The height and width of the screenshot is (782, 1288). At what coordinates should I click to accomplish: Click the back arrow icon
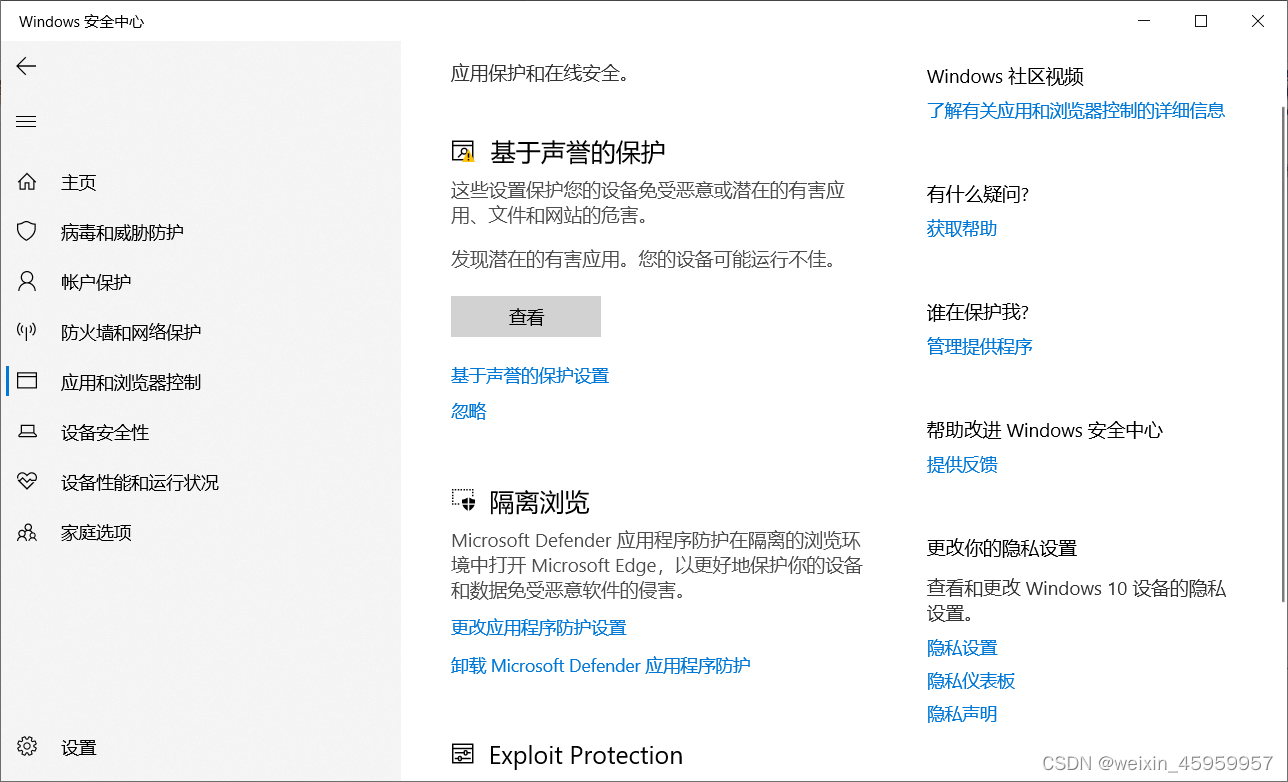(x=26, y=66)
